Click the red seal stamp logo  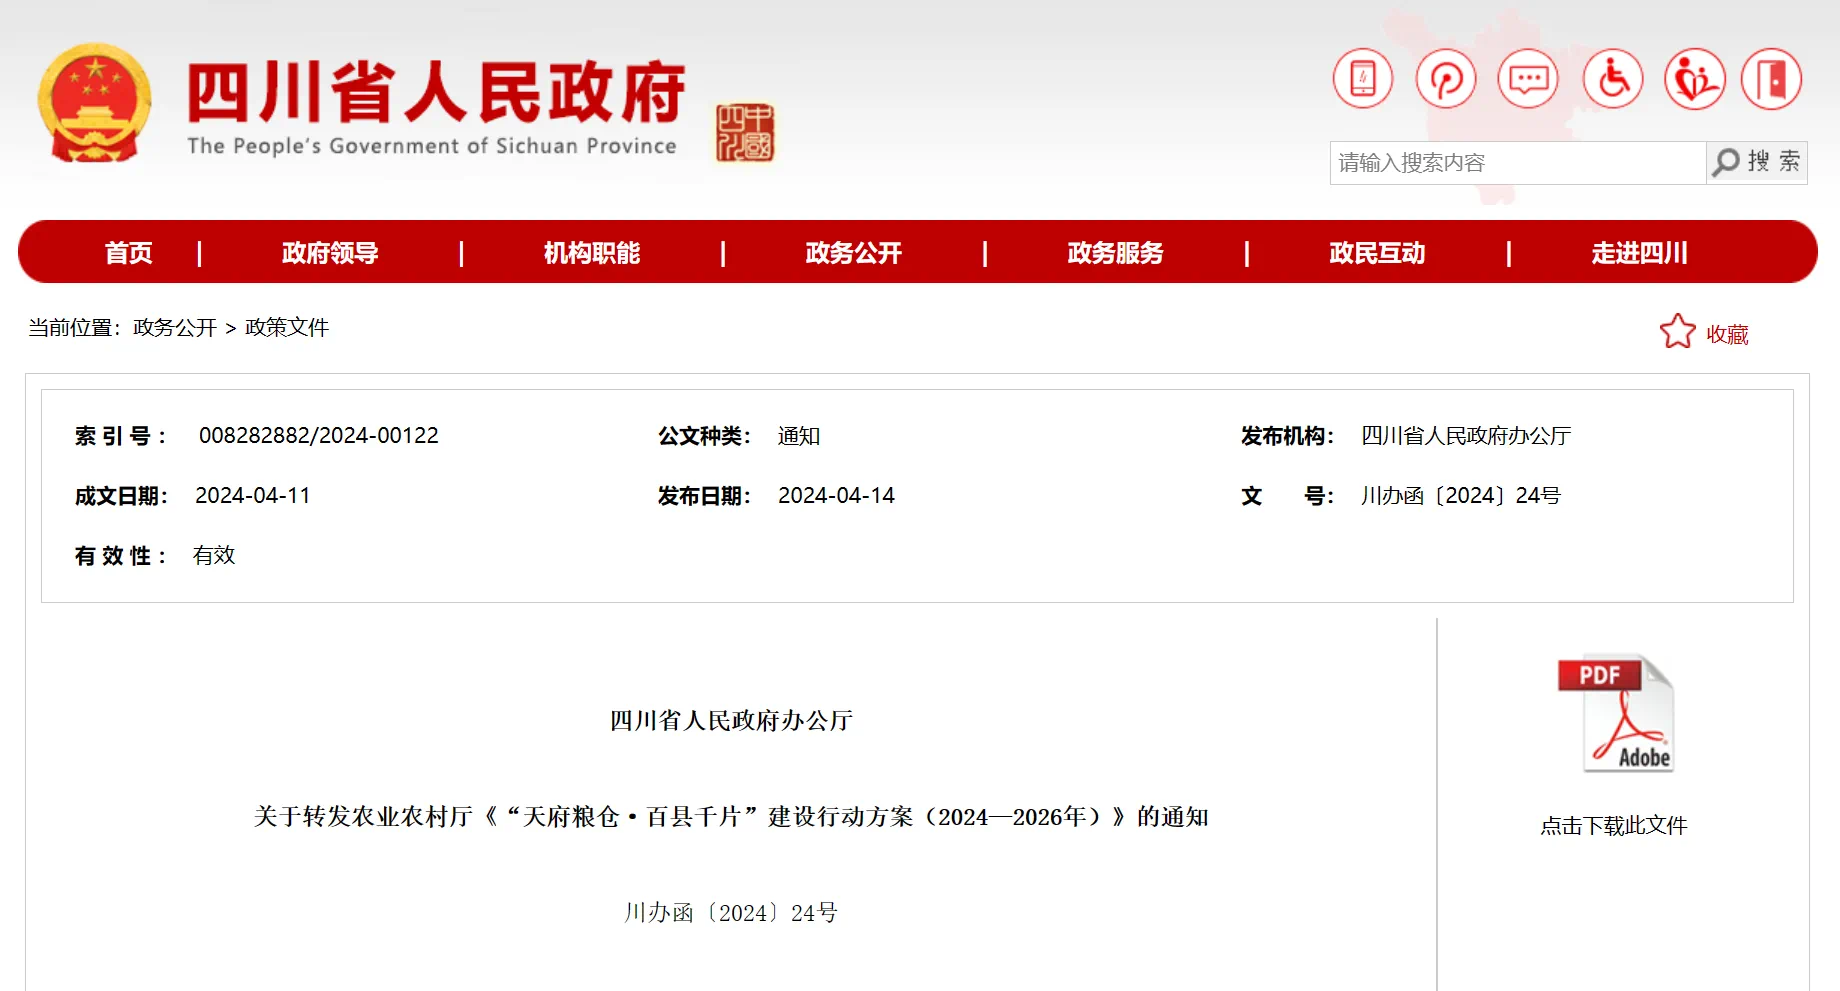coord(745,132)
